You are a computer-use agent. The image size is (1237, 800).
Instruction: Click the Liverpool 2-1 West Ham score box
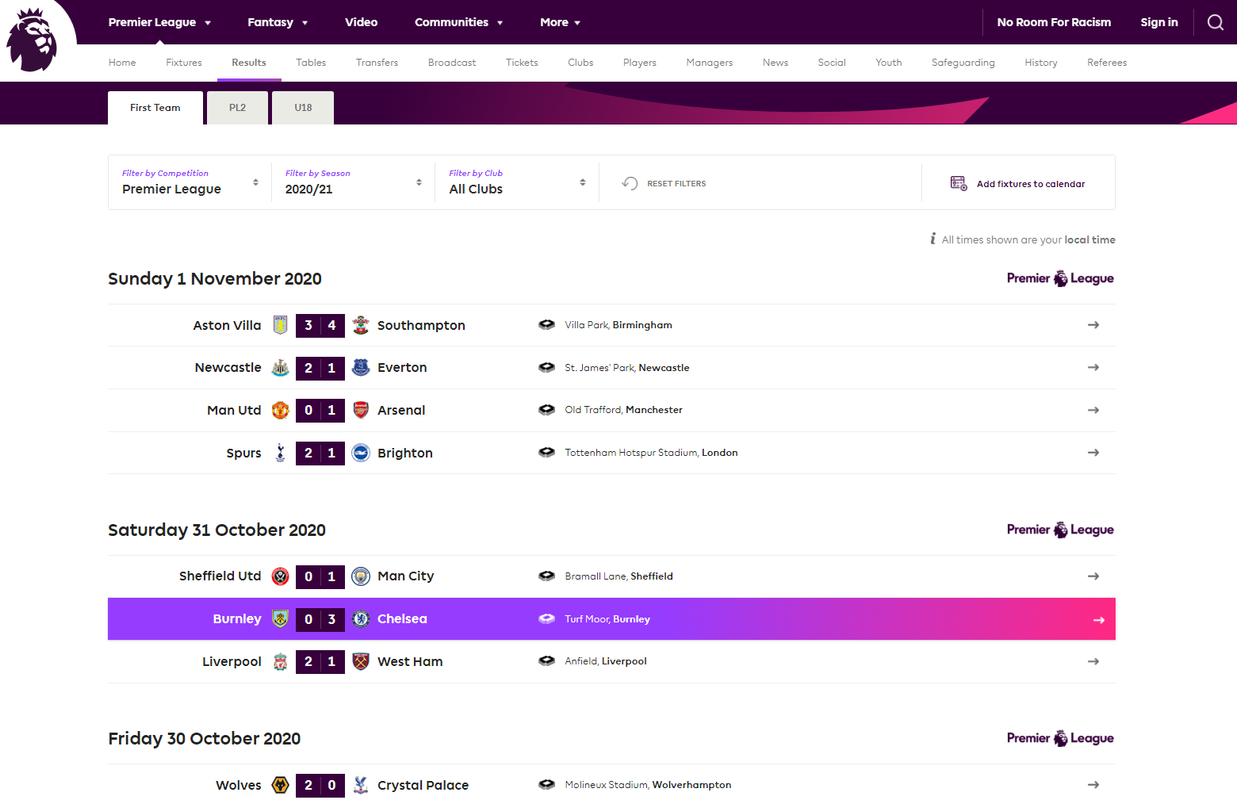[x=320, y=662]
